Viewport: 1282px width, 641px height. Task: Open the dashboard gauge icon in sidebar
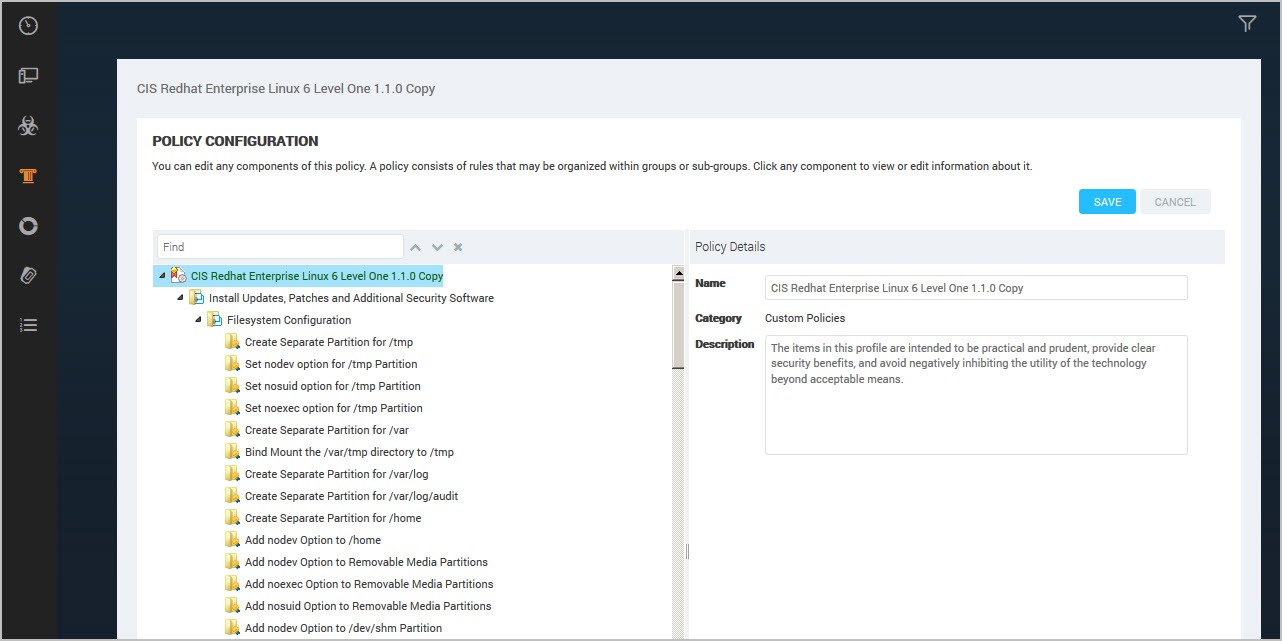[x=28, y=26]
